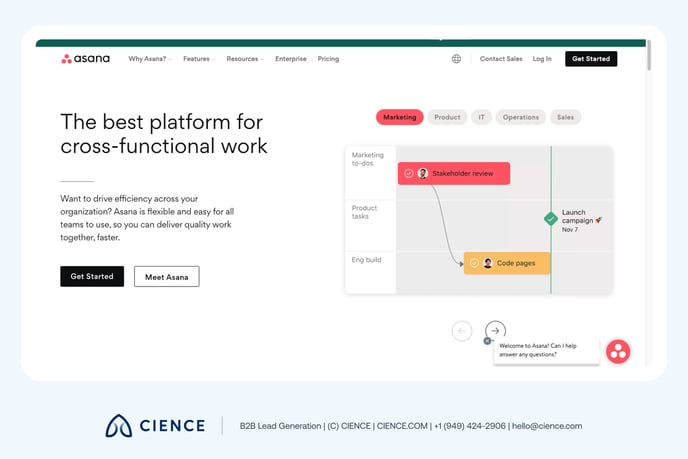Select the Marketing tab pill
Image resolution: width=688 pixels, height=459 pixels.
point(400,117)
